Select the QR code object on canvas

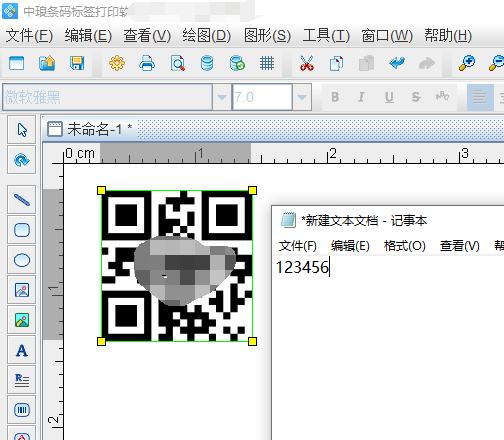[x=177, y=266]
